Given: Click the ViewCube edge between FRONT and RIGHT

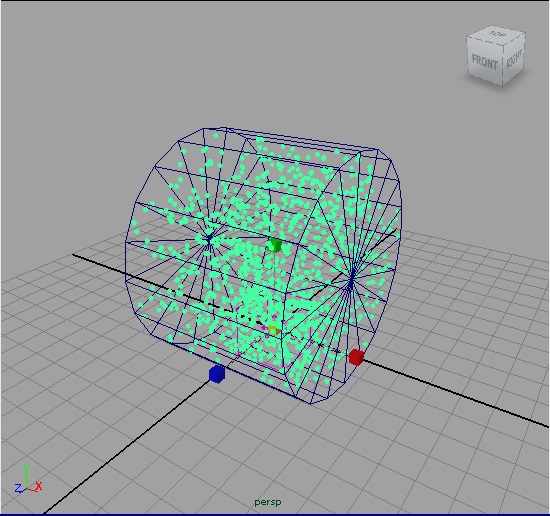Looking at the screenshot, I should [x=503, y=65].
